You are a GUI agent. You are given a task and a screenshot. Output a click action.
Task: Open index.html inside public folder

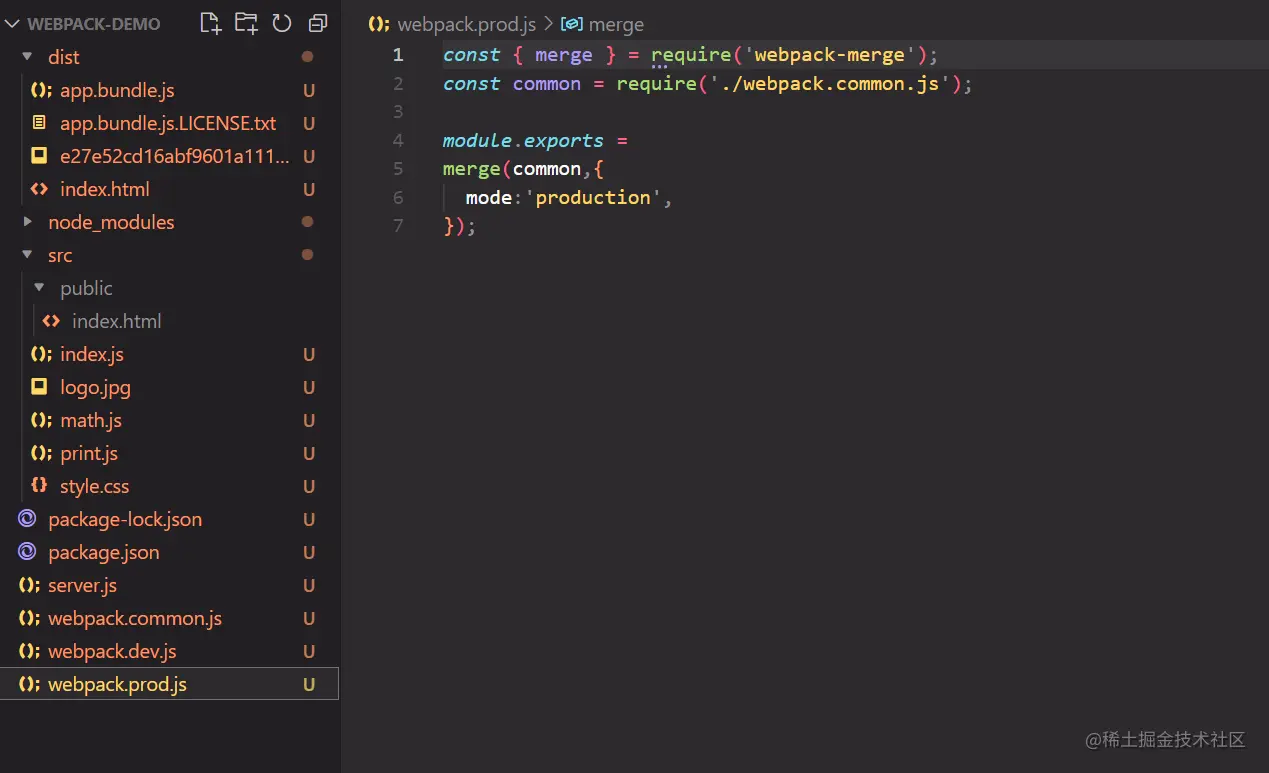point(117,321)
